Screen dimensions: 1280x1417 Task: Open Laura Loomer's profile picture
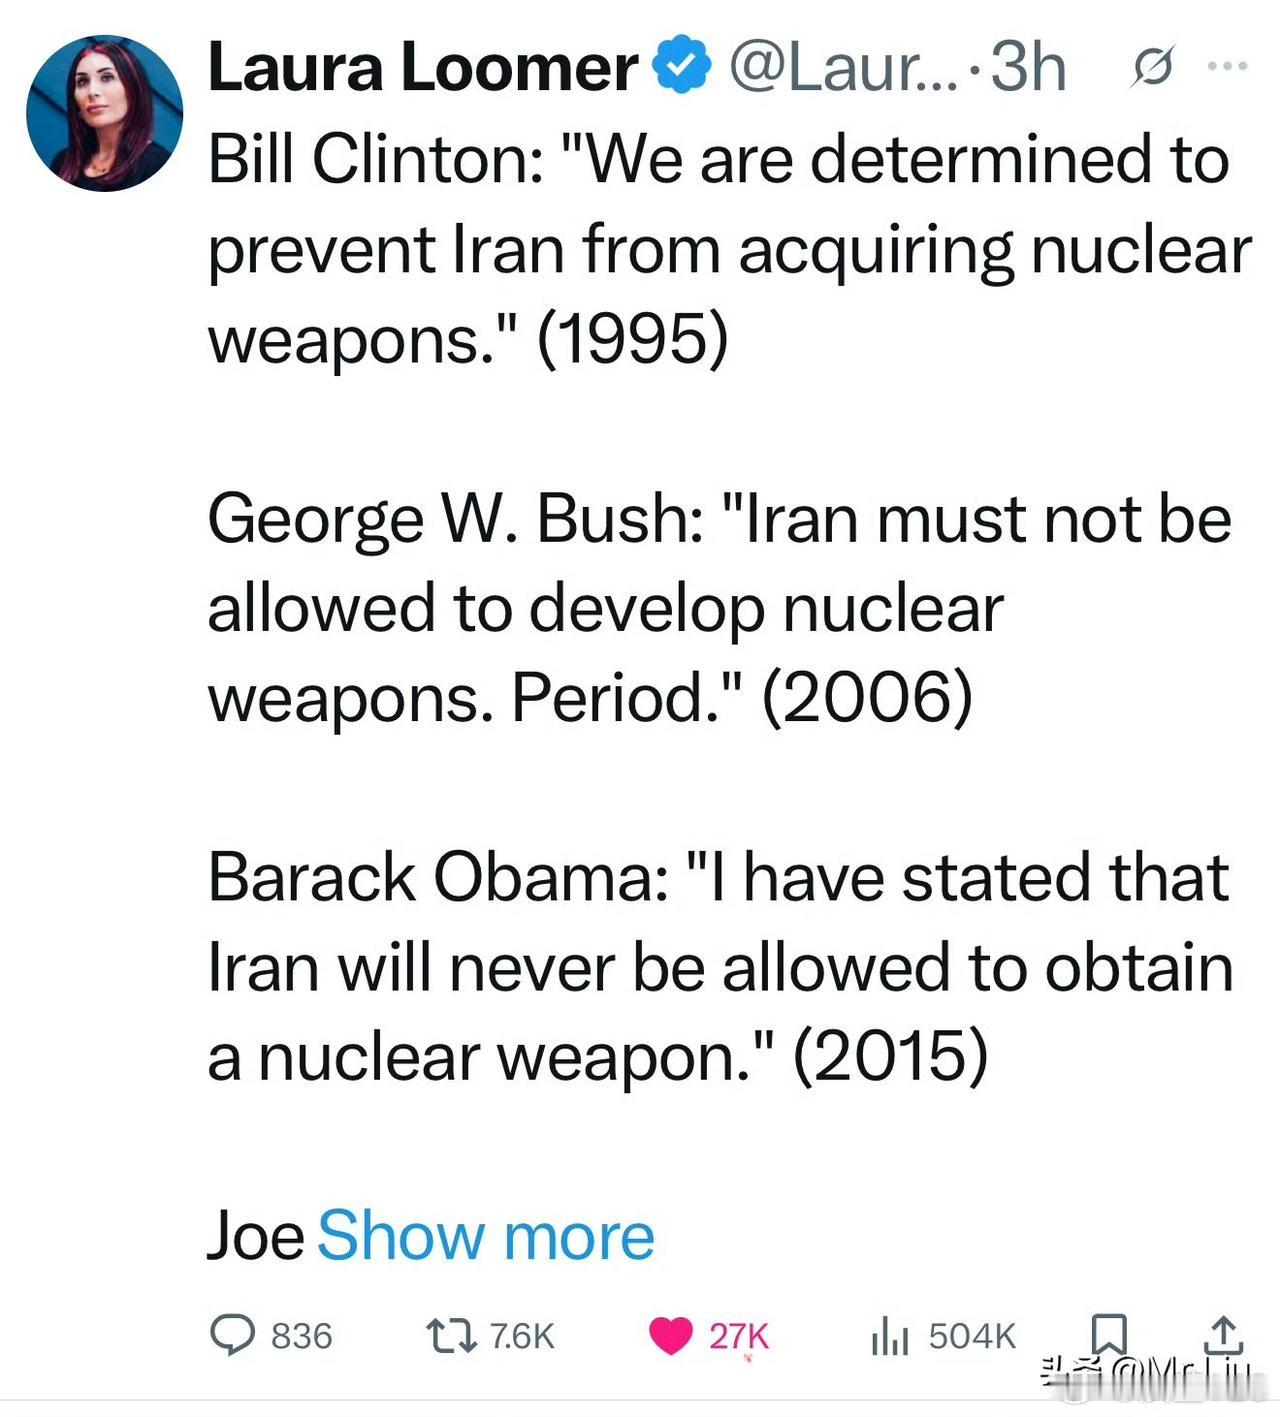[105, 113]
